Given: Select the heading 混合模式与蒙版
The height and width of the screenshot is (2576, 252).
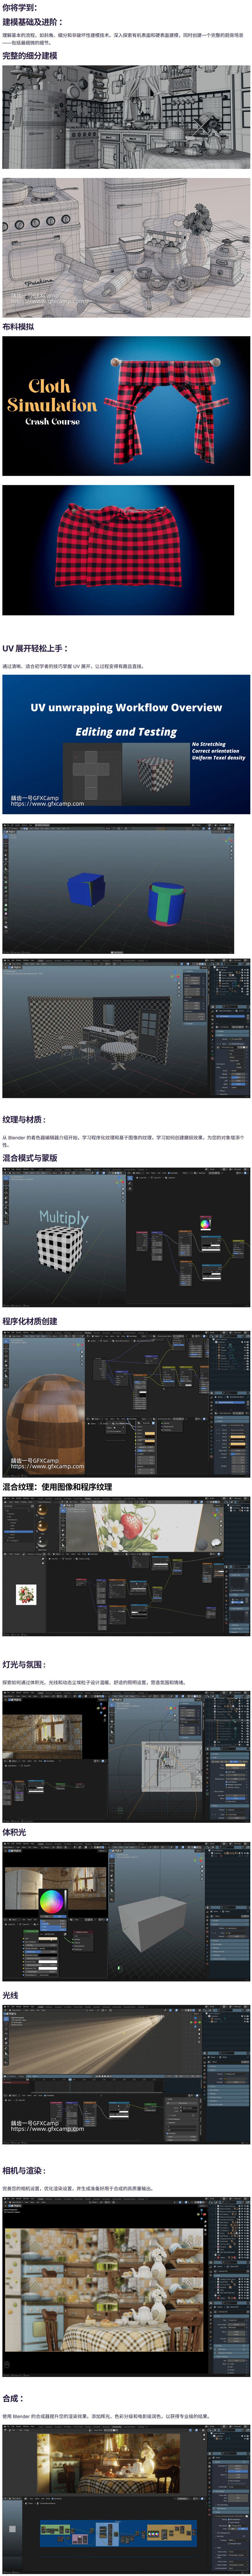Looking at the screenshot, I should click(x=30, y=1158).
